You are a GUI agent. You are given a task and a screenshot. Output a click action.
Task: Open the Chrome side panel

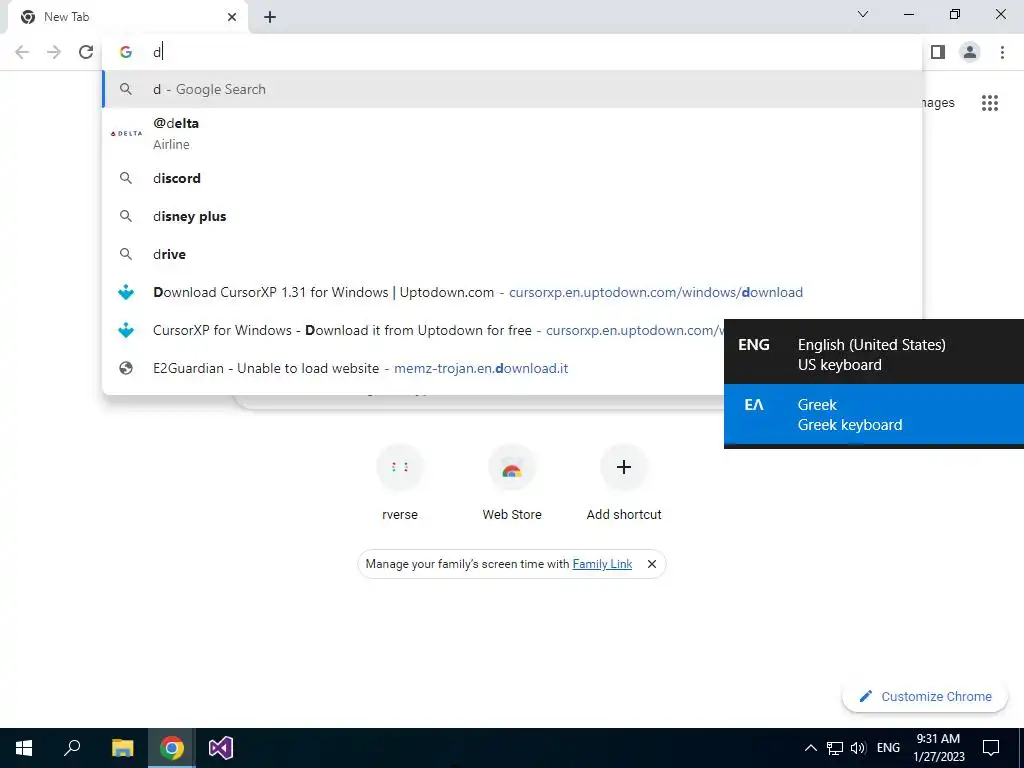pos(938,52)
